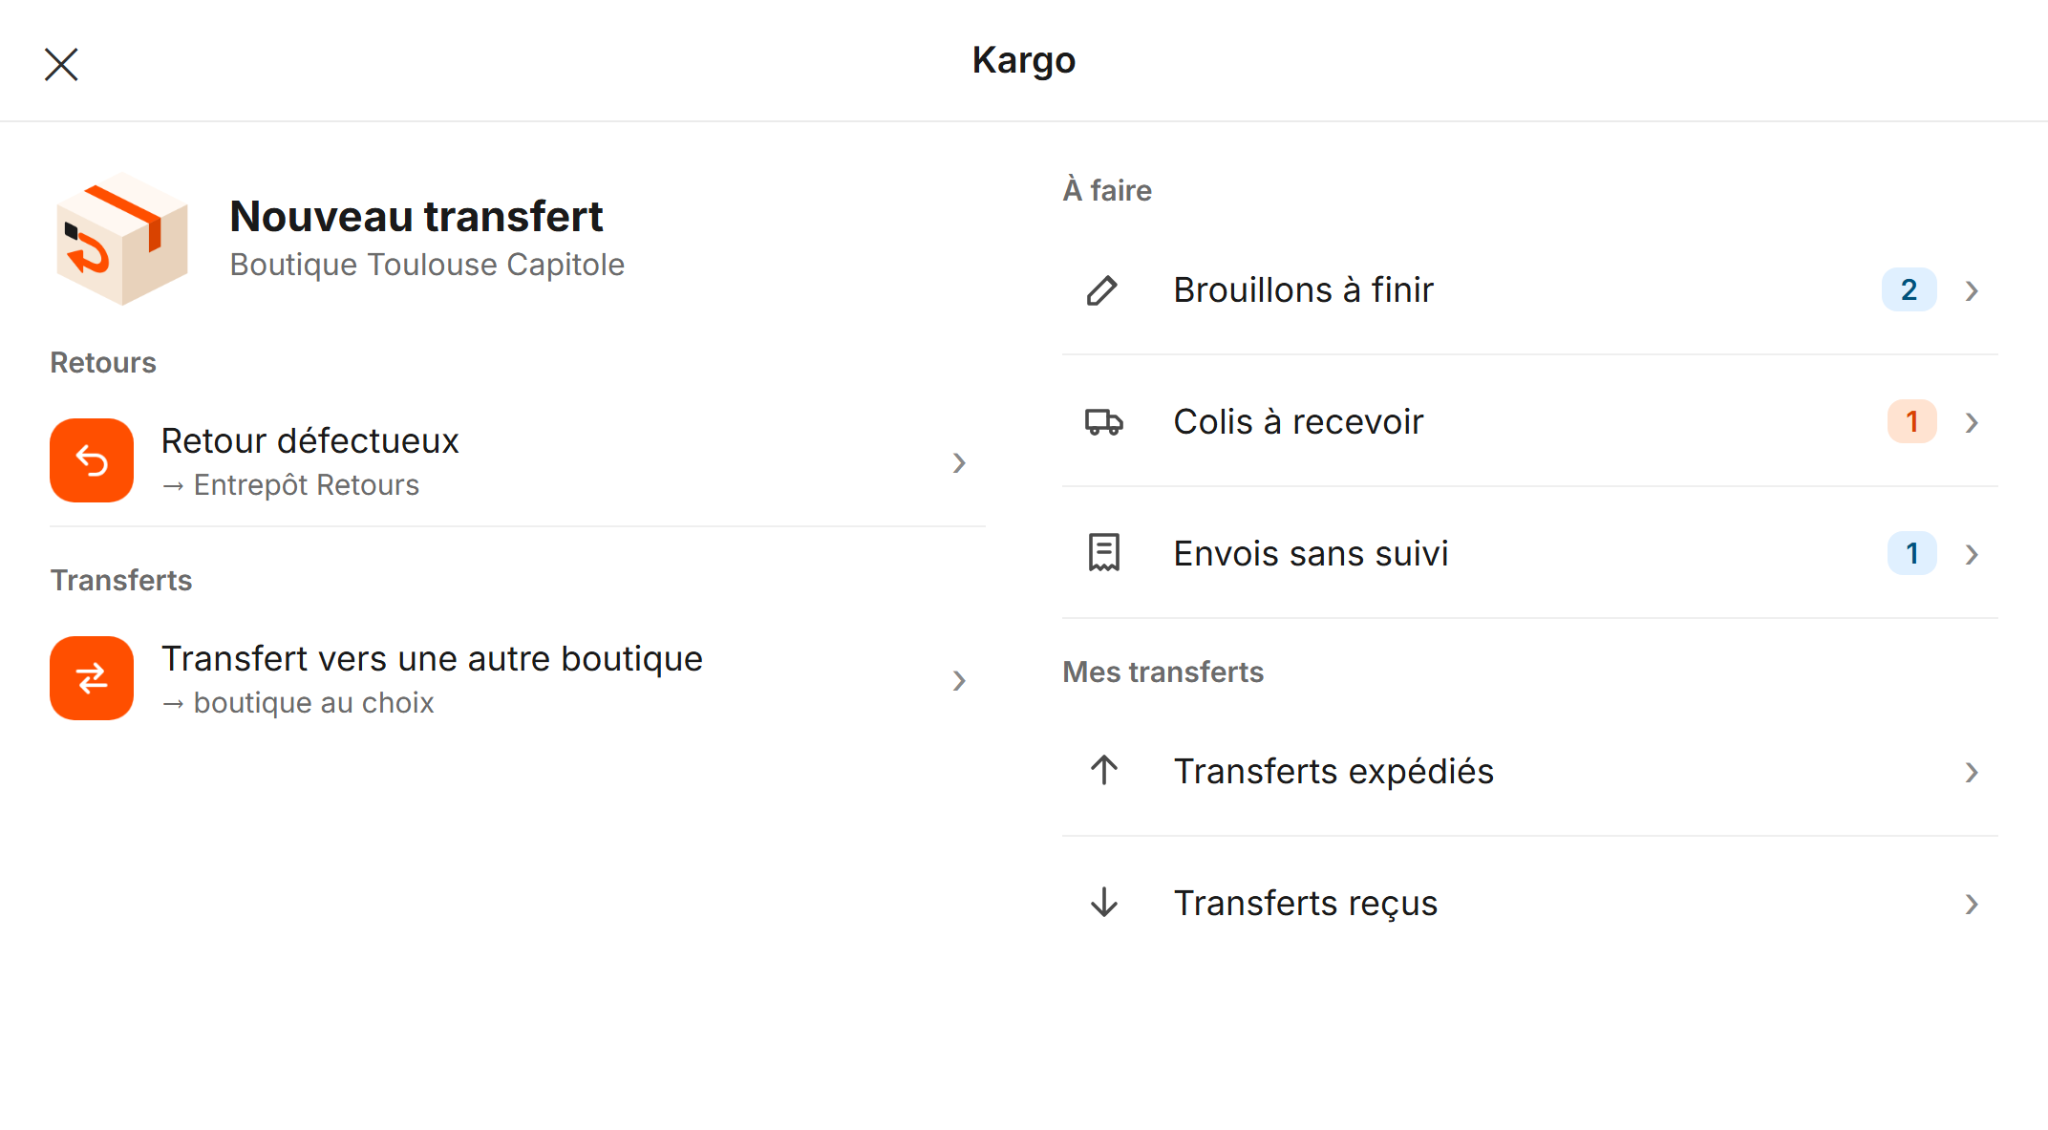Open the Colis à recevoir chevron

click(1972, 422)
